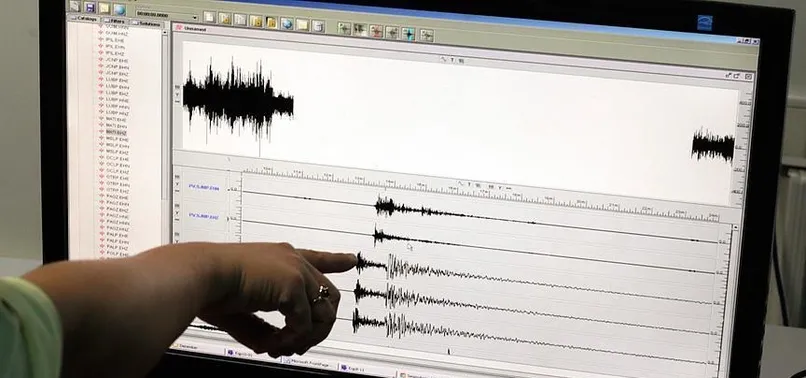
Task: Open Microsoft FrontPage from the taskbar
Action: pyautogui.click(x=310, y=362)
